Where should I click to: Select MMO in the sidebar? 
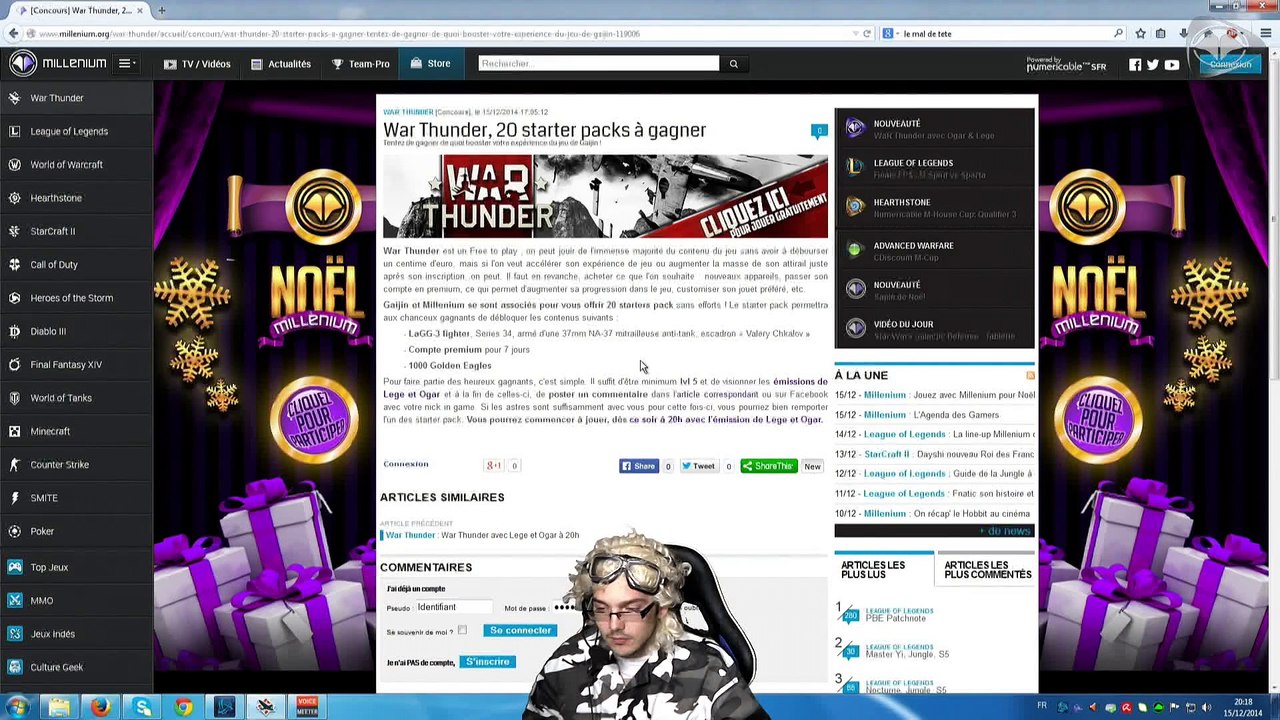(76, 600)
